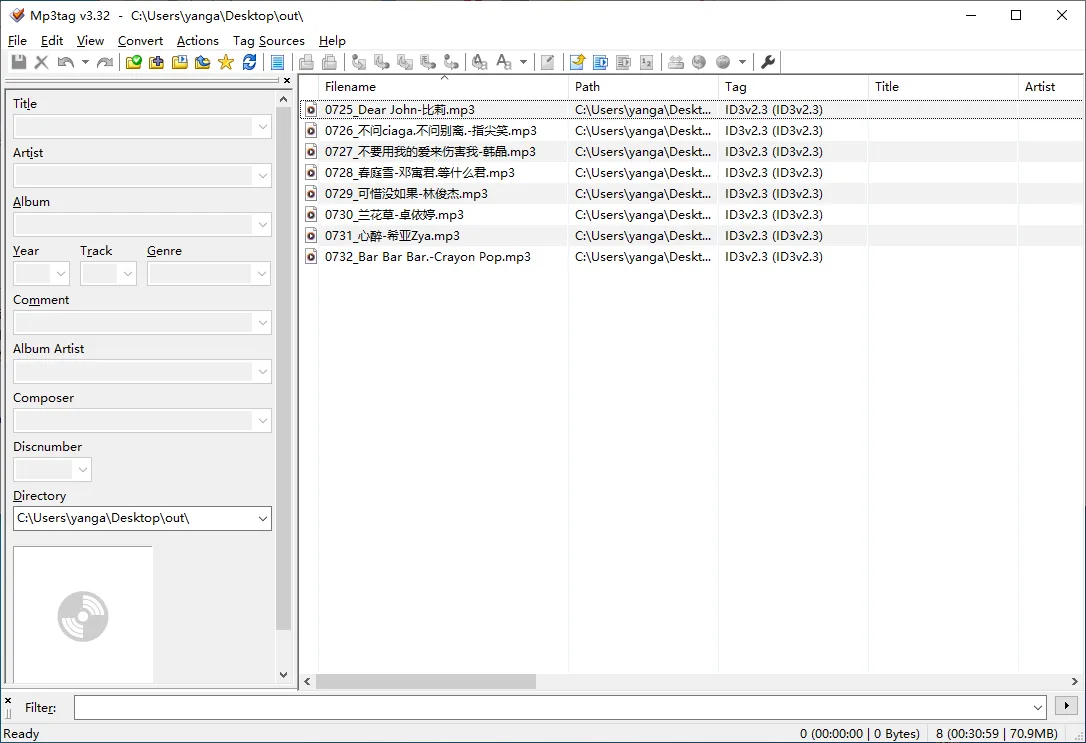Select the file 0729_可惜没如果-林俊杰.mp3

(406, 194)
